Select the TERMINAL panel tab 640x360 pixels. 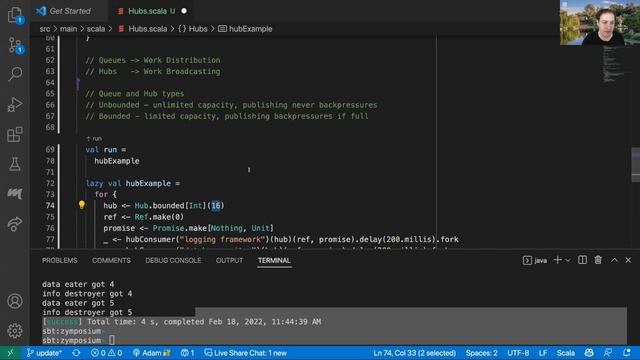(x=274, y=260)
